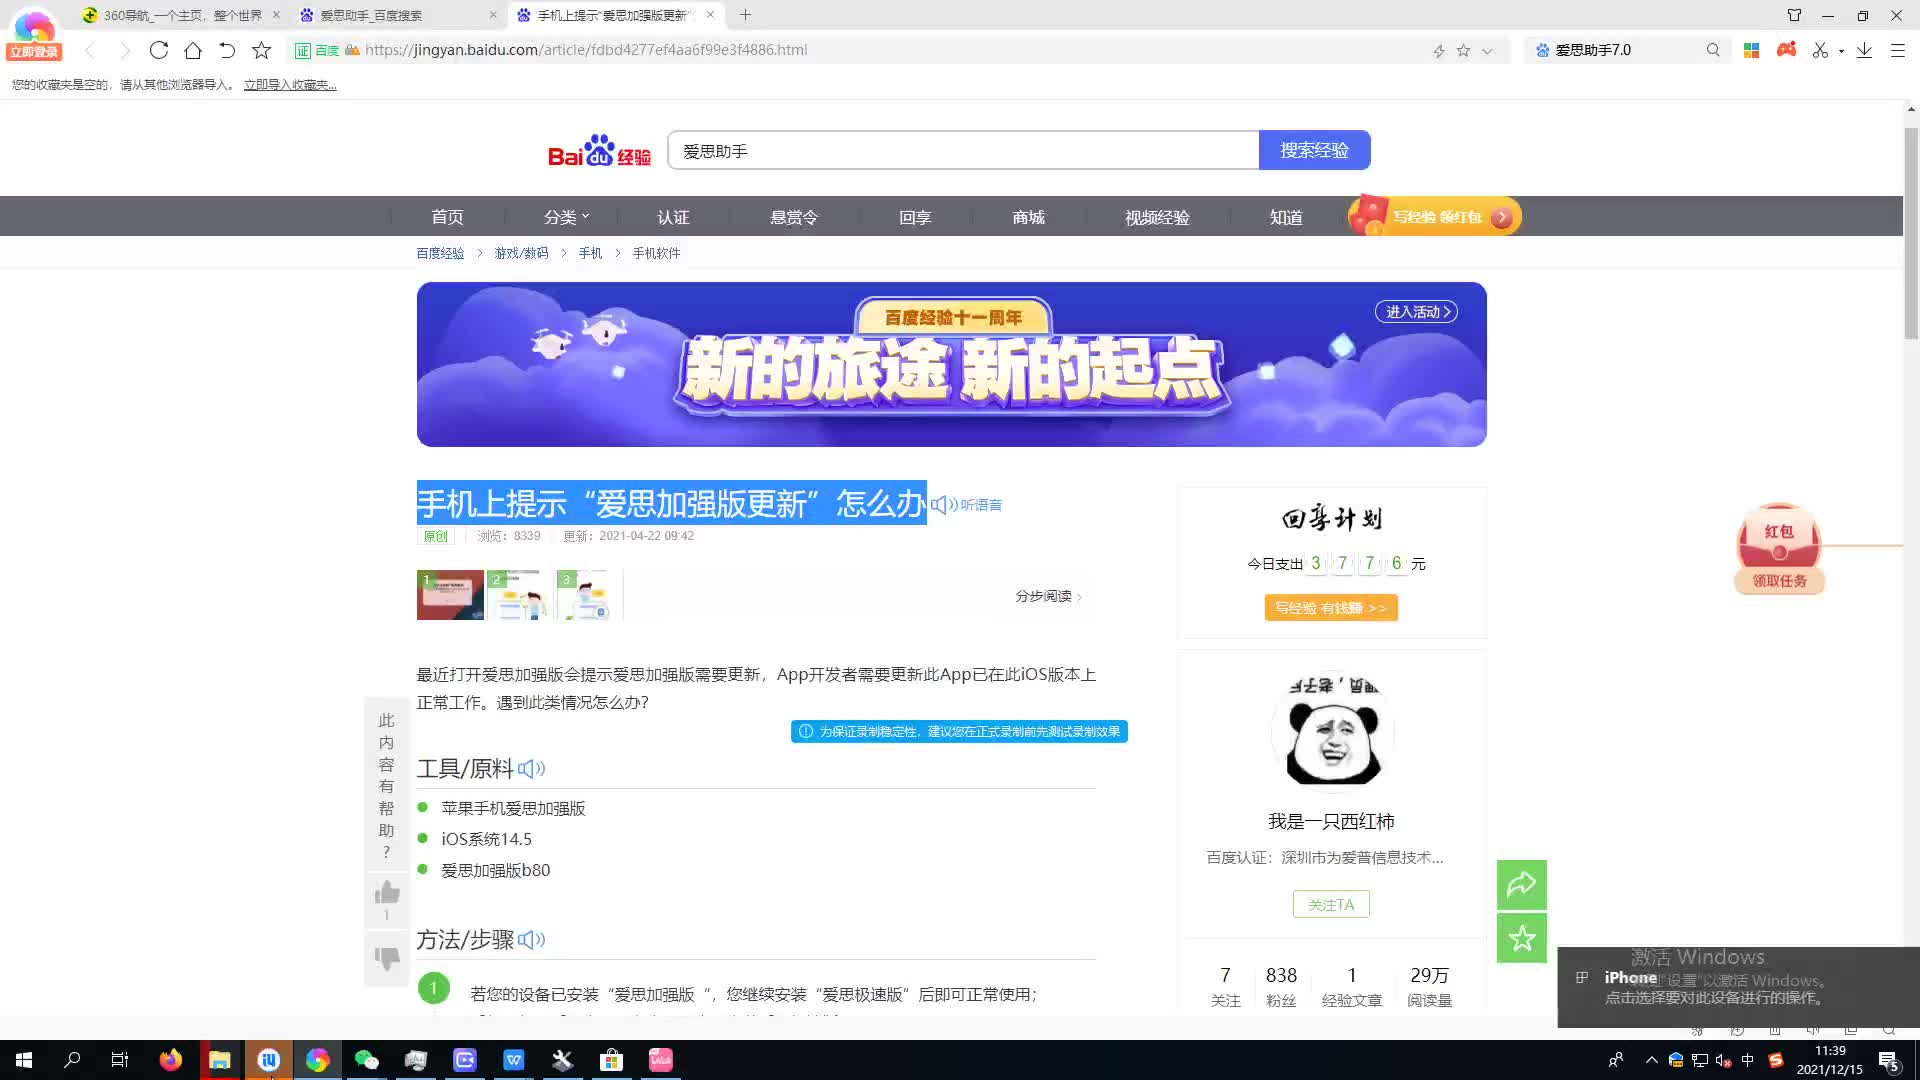
Task: Open the 首页 navigation item
Action: (447, 217)
